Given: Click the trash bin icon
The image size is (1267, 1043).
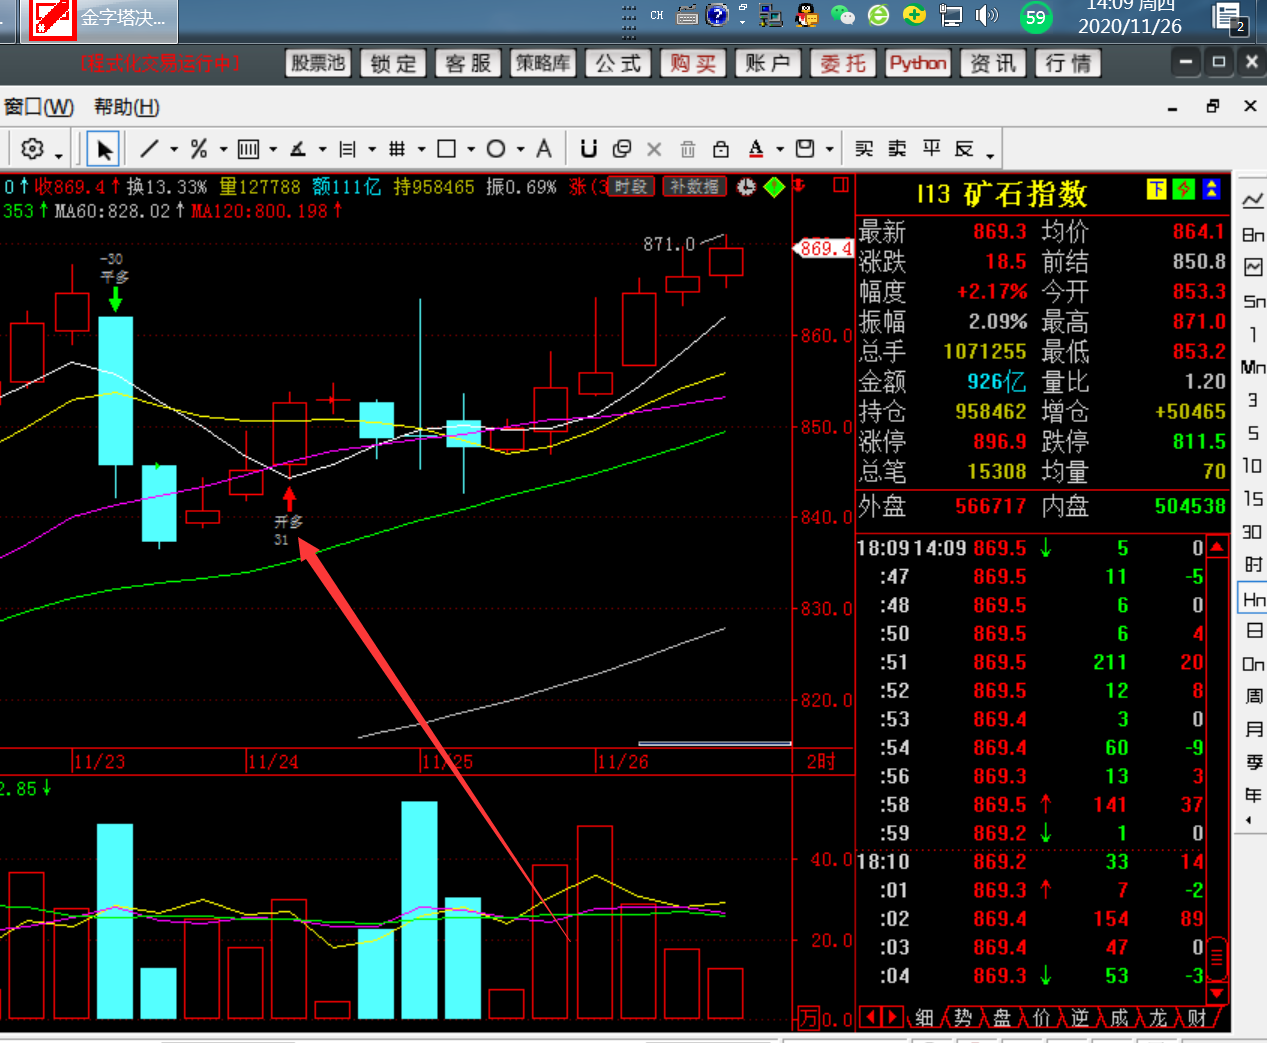Looking at the screenshot, I should [688, 149].
